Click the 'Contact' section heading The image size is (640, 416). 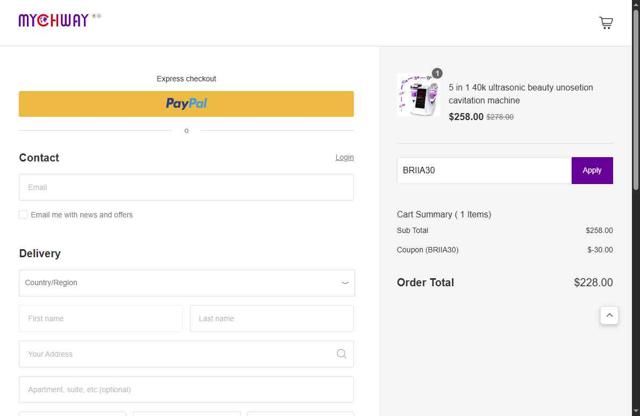coord(39,158)
